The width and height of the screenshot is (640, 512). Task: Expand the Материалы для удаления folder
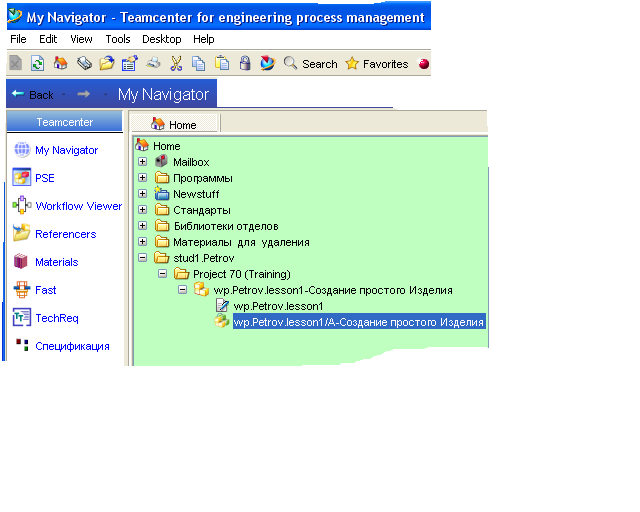[x=142, y=241]
